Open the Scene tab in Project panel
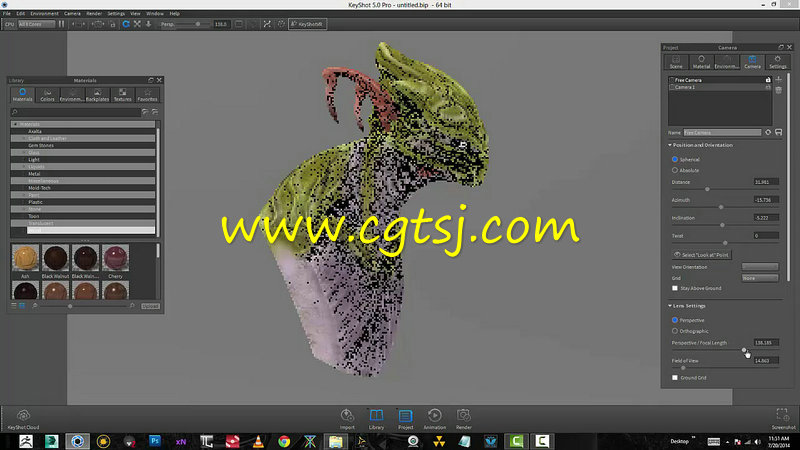 click(676, 62)
